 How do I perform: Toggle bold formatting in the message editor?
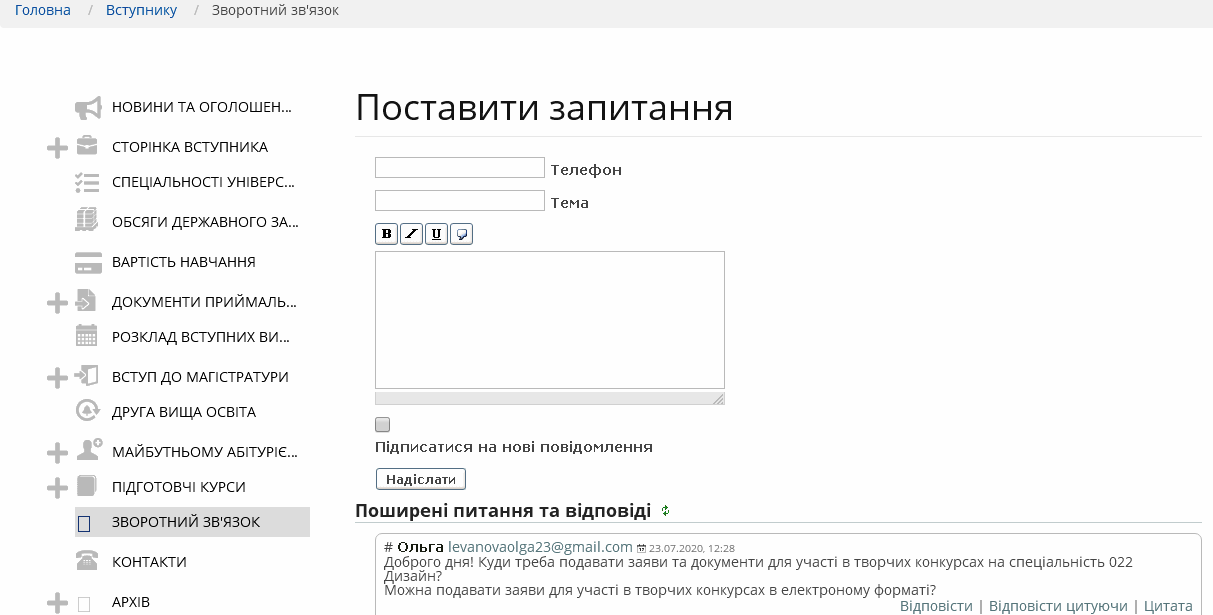coord(386,233)
